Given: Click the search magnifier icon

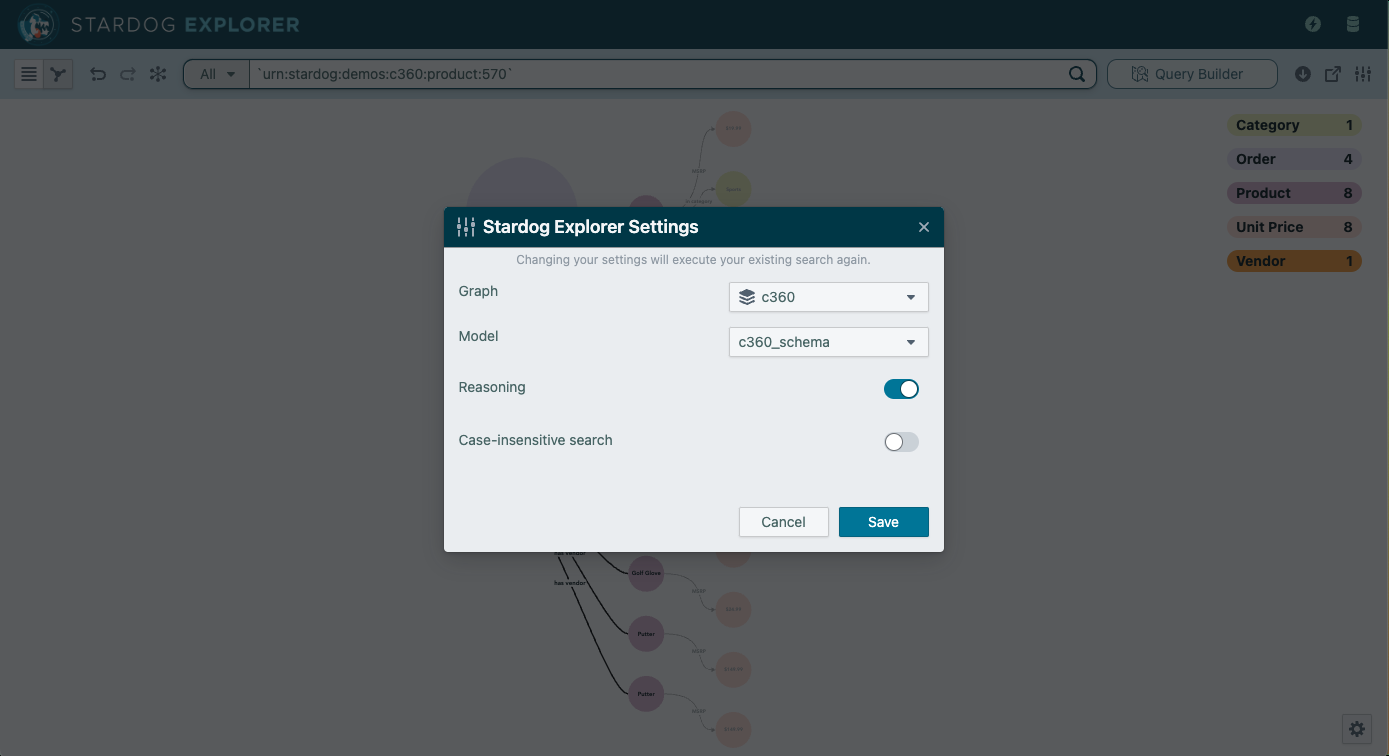Looking at the screenshot, I should coord(1076,73).
